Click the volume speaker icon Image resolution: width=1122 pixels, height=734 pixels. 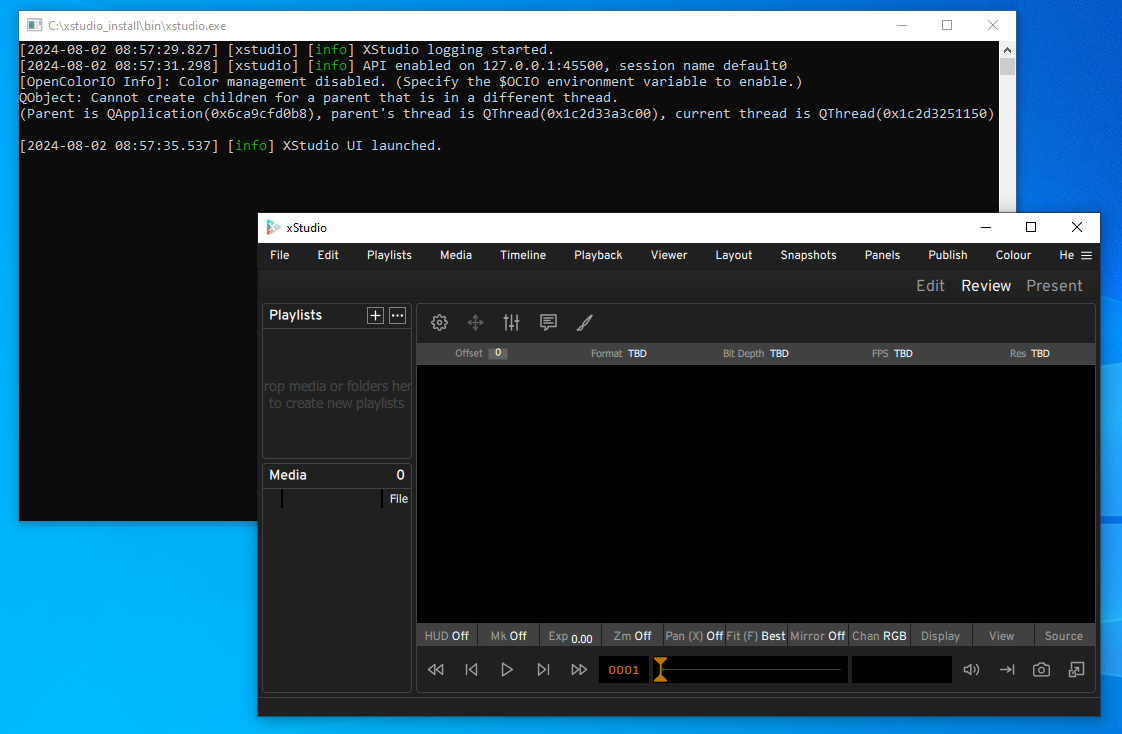click(x=970, y=669)
